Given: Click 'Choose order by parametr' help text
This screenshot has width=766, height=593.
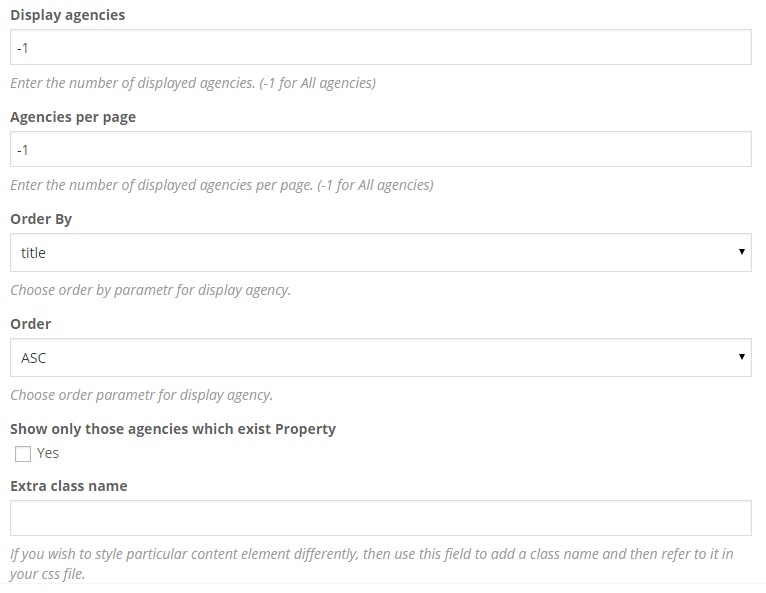Looking at the screenshot, I should pyautogui.click(x=150, y=290).
